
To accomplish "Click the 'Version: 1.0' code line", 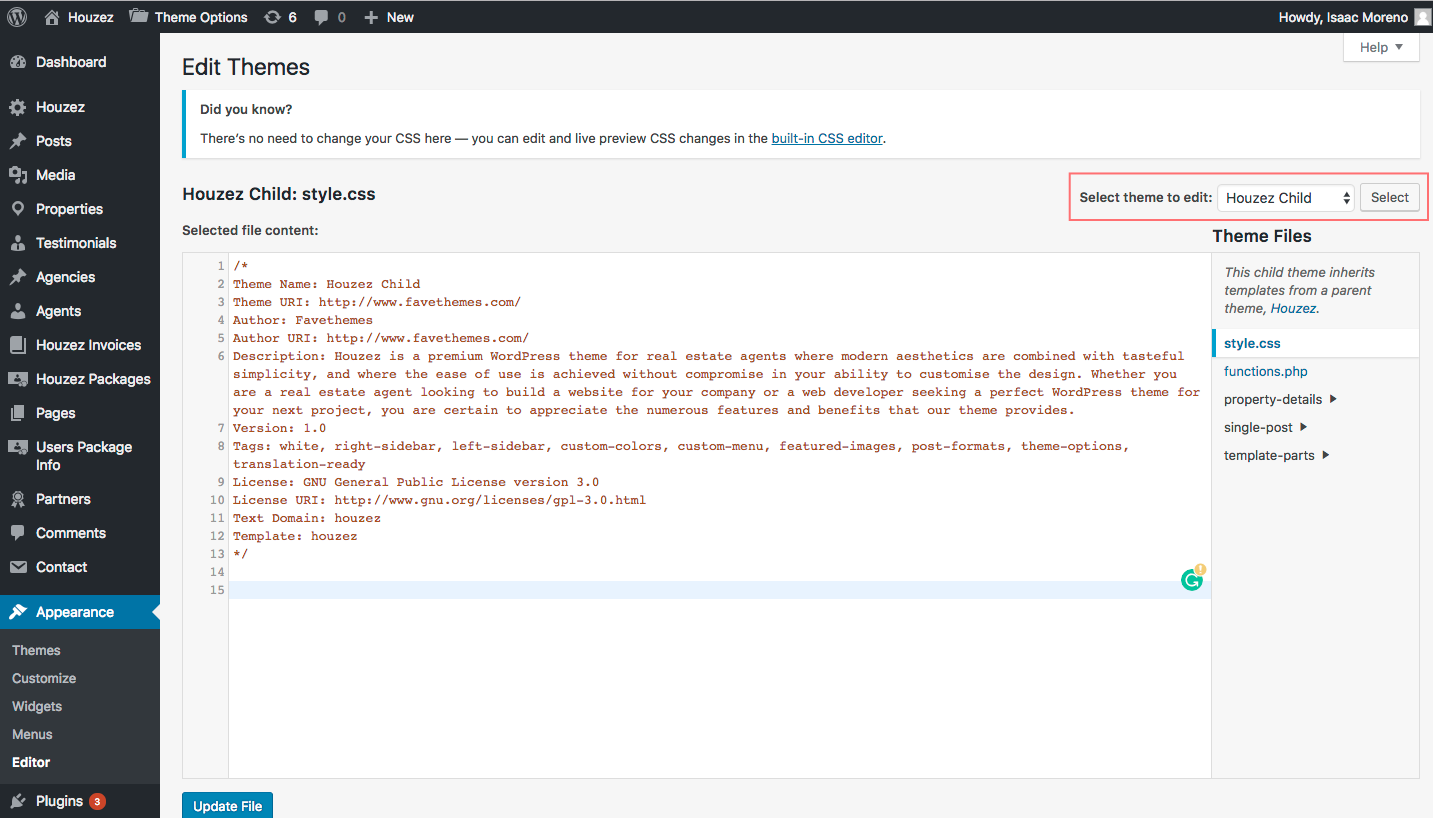I will [x=279, y=428].
